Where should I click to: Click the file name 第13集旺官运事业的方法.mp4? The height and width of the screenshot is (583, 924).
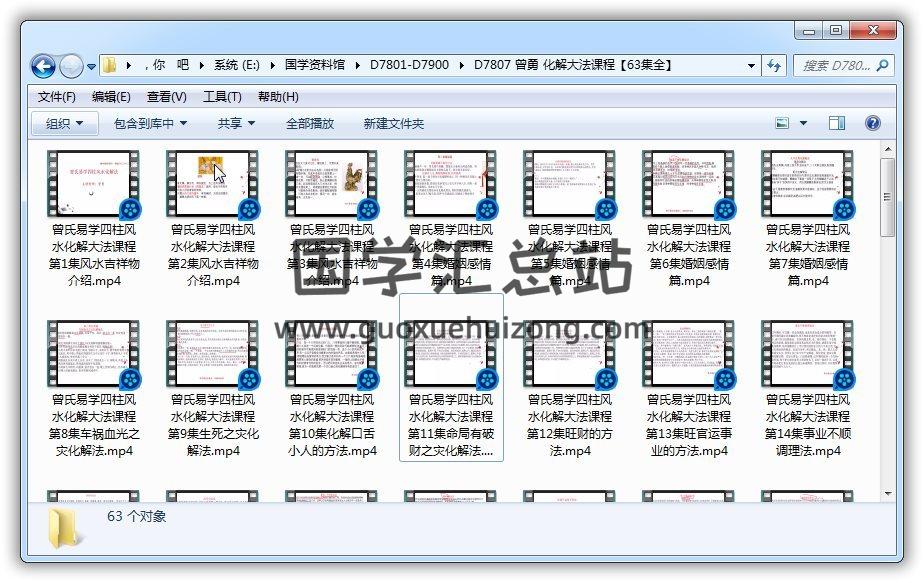point(689,425)
